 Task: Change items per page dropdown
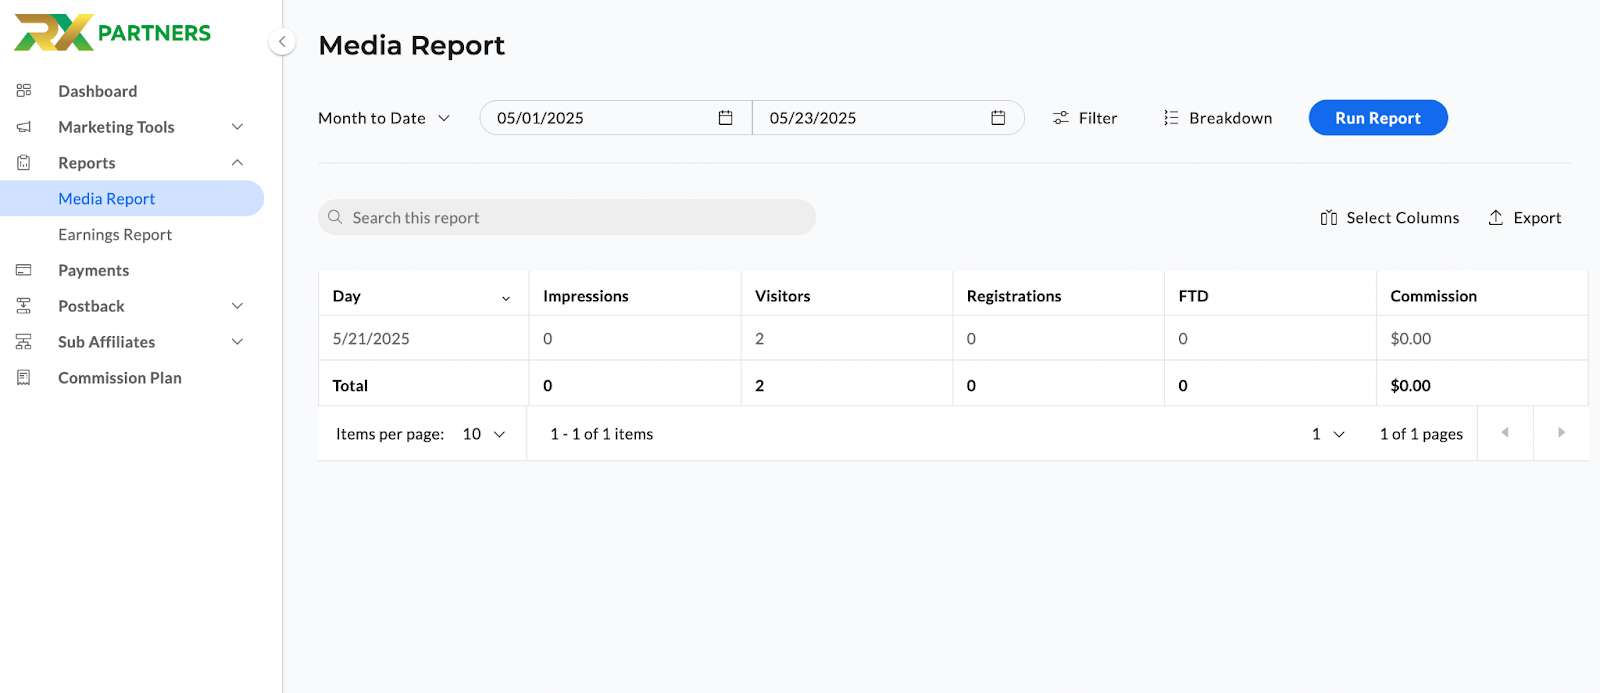click(x=484, y=434)
